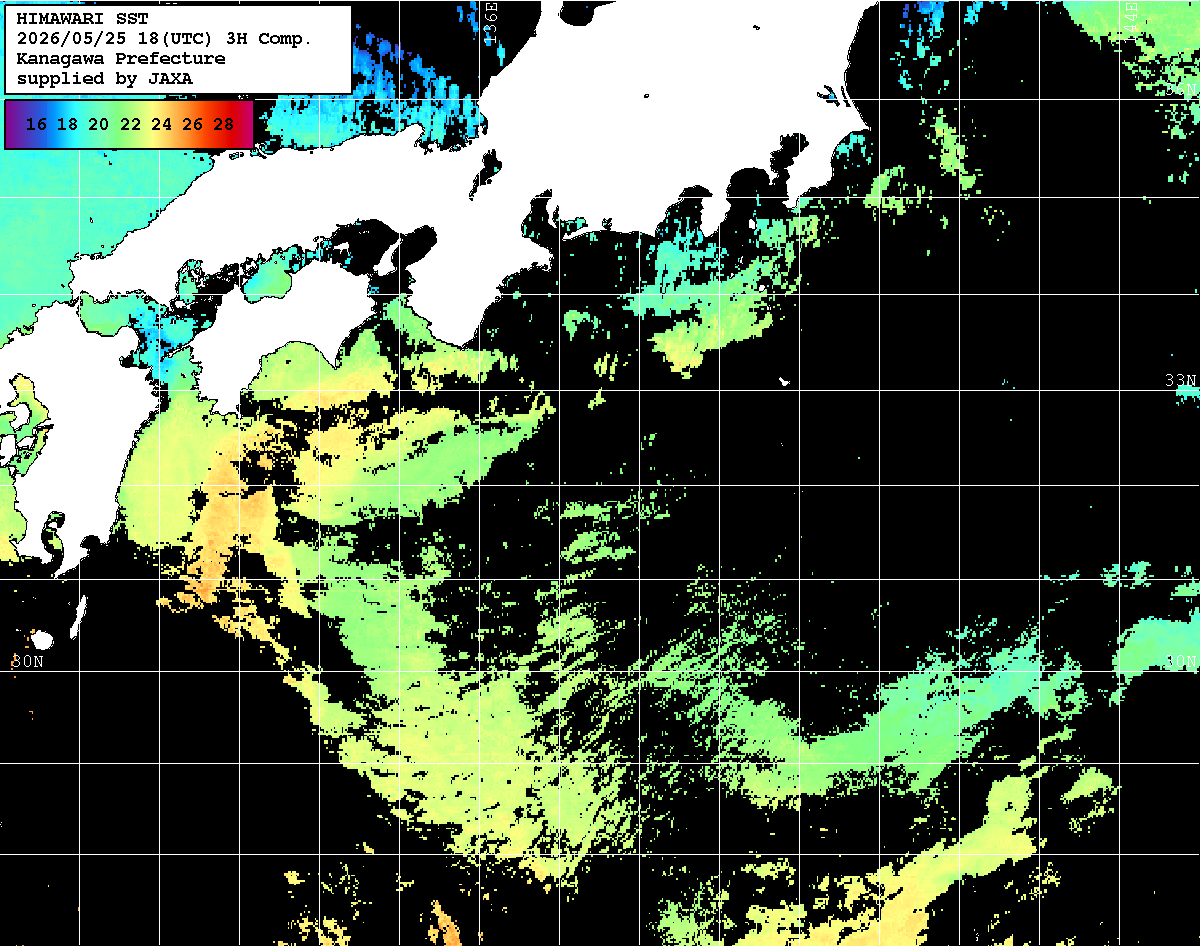Pick the 20 degree cyan legend value
This screenshot has height=946, width=1200.
(x=98, y=125)
